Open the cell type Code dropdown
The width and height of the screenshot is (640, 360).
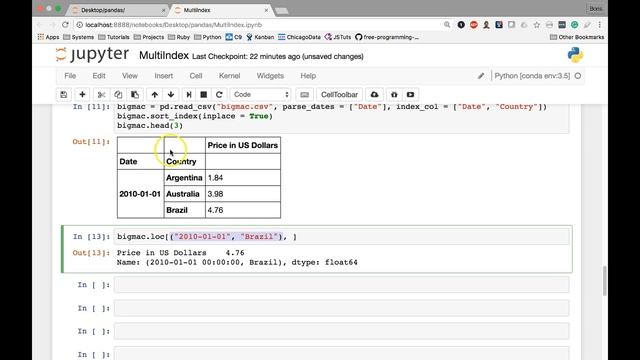[x=260, y=95]
